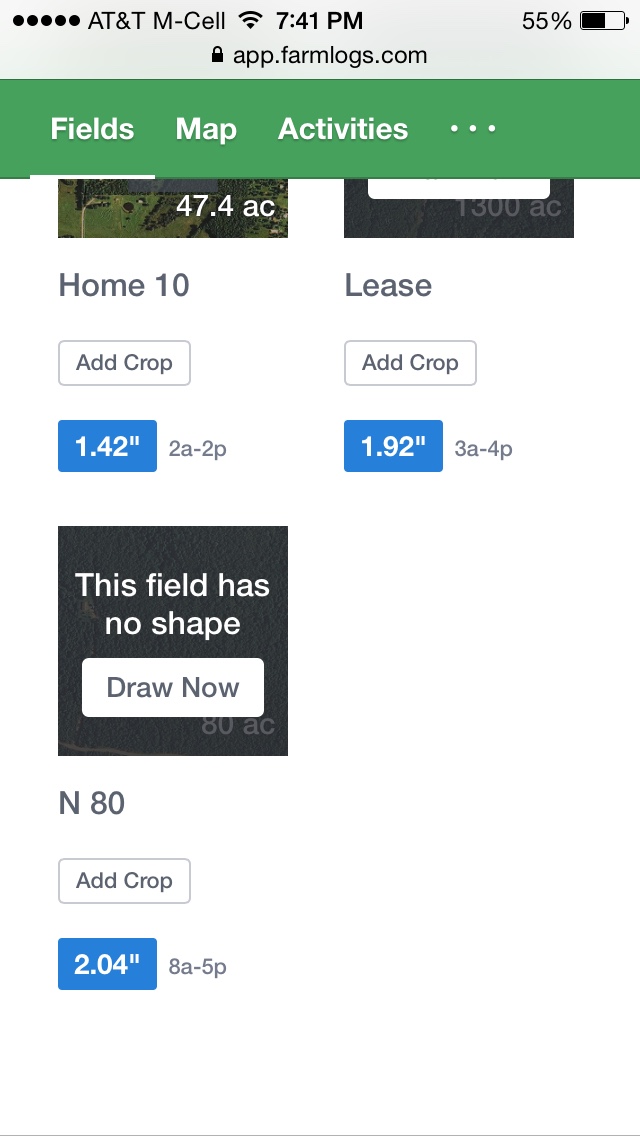Open the three-dots overflow menu
640x1136 pixels.
click(x=473, y=129)
